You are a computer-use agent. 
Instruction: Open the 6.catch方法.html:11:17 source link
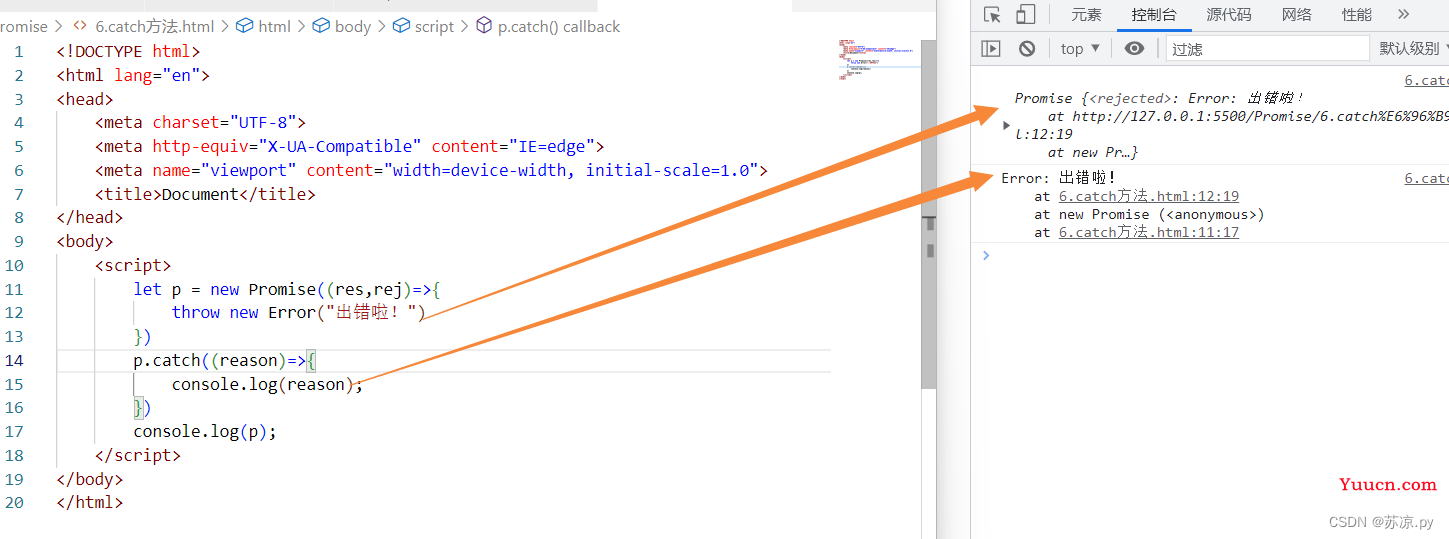pyautogui.click(x=1149, y=232)
